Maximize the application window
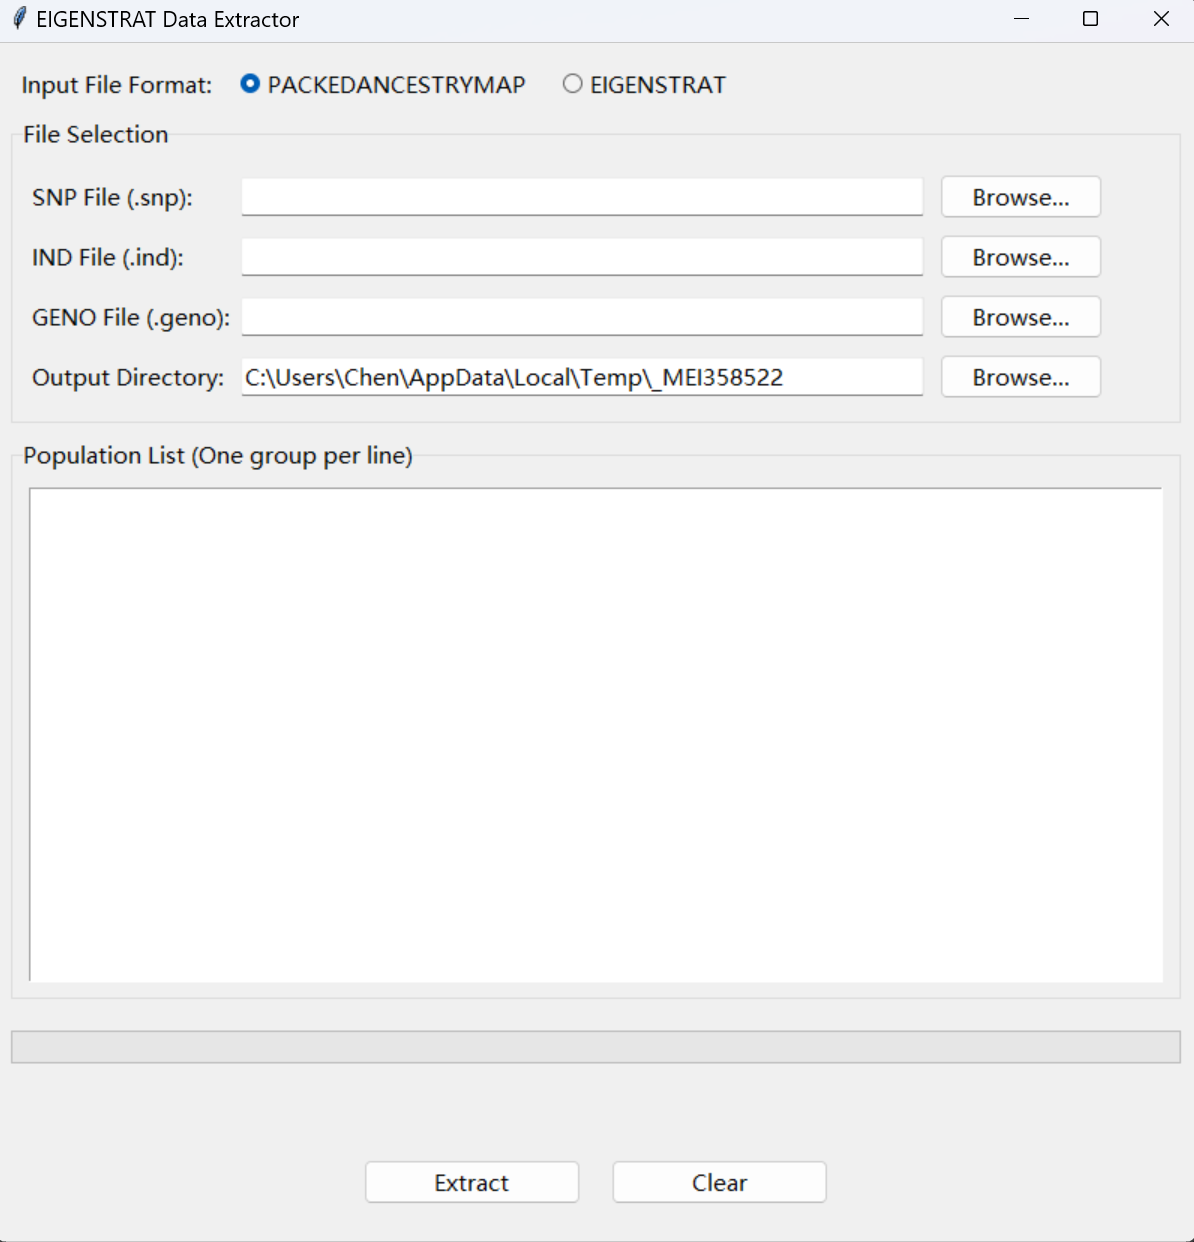This screenshot has height=1242, width=1194. pos(1091,19)
